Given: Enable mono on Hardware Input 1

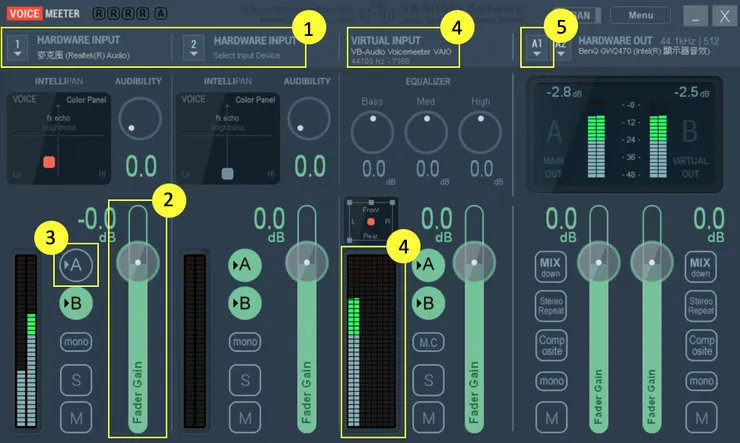Looking at the screenshot, I should (76, 342).
